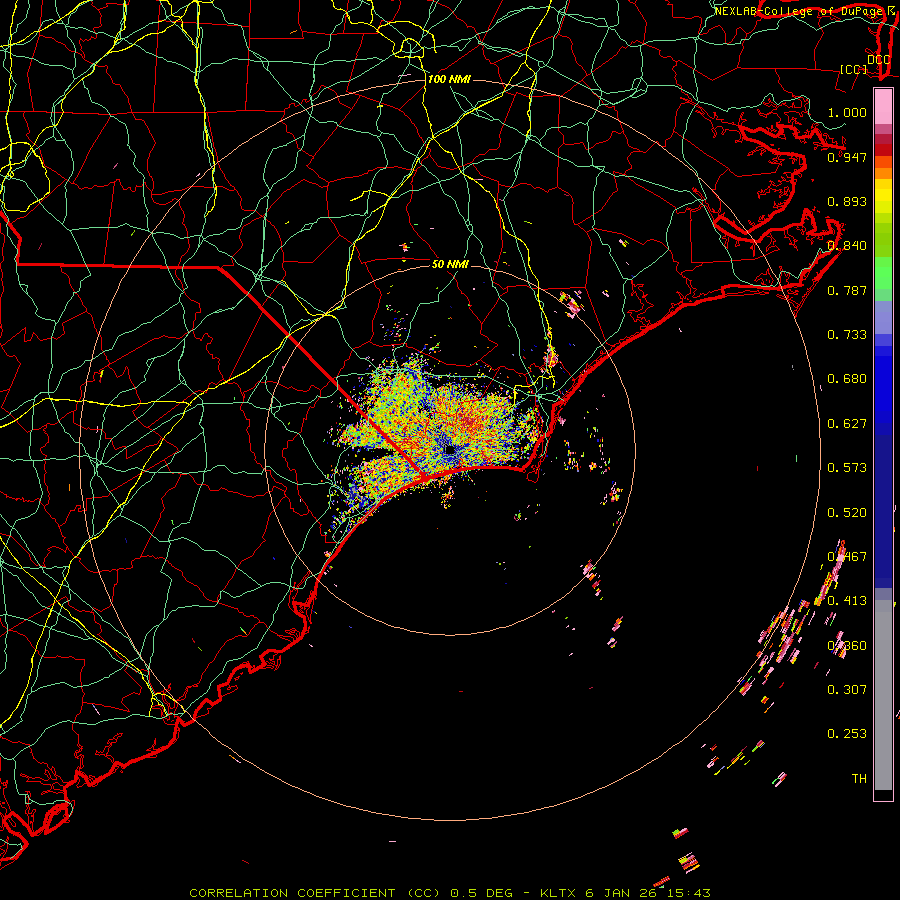The image size is (900, 900).
Task: Click the Correlation Coefficient caption at the bottom
Action: coord(450,893)
